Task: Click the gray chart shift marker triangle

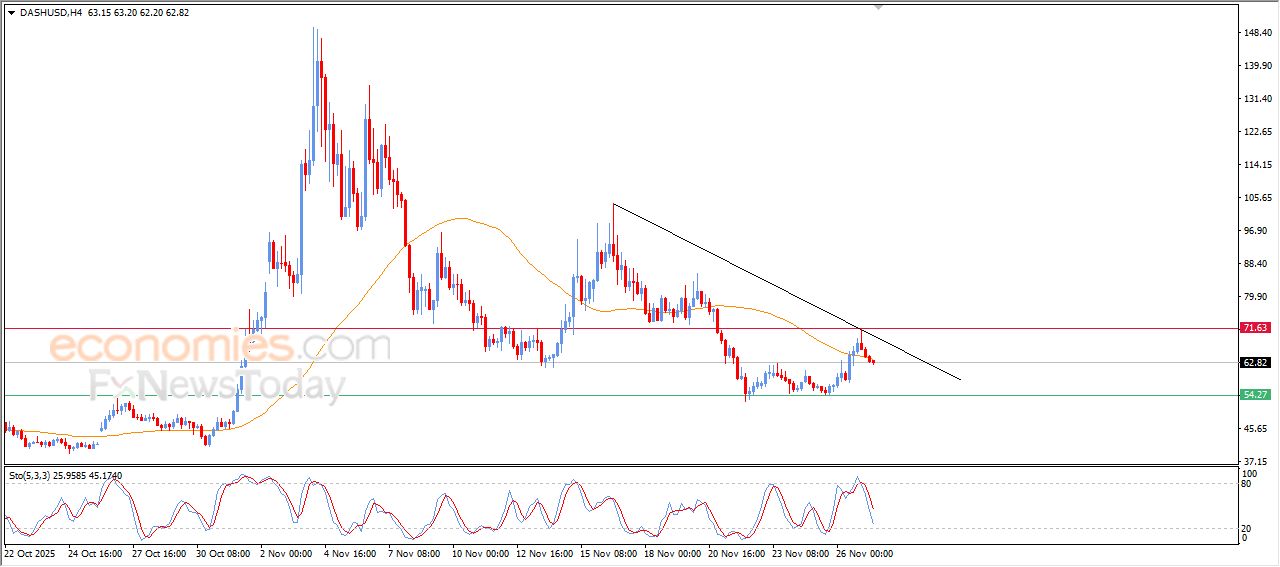Action: 879,7
